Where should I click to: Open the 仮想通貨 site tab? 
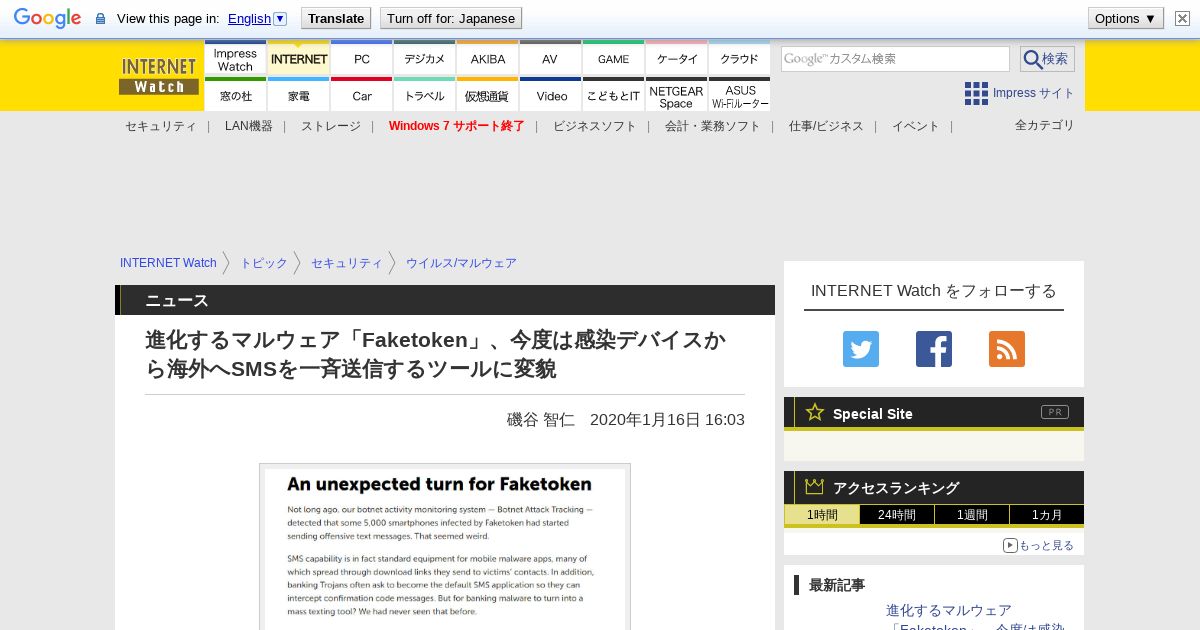click(488, 95)
